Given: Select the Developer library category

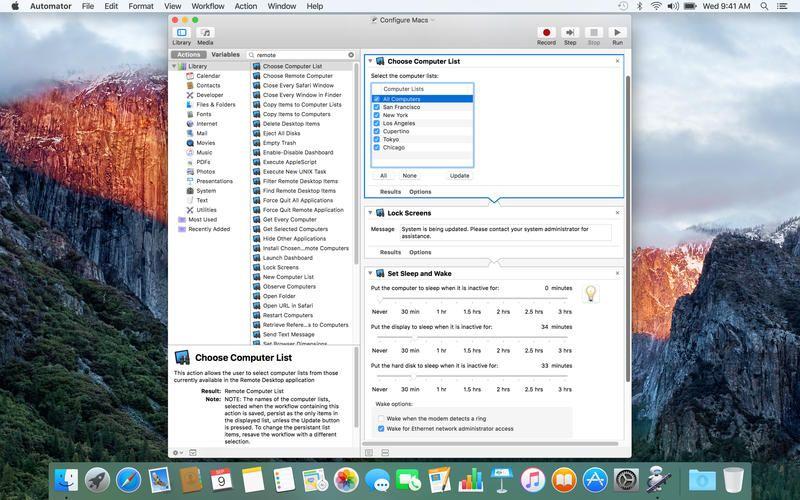Looking at the screenshot, I should point(209,95).
